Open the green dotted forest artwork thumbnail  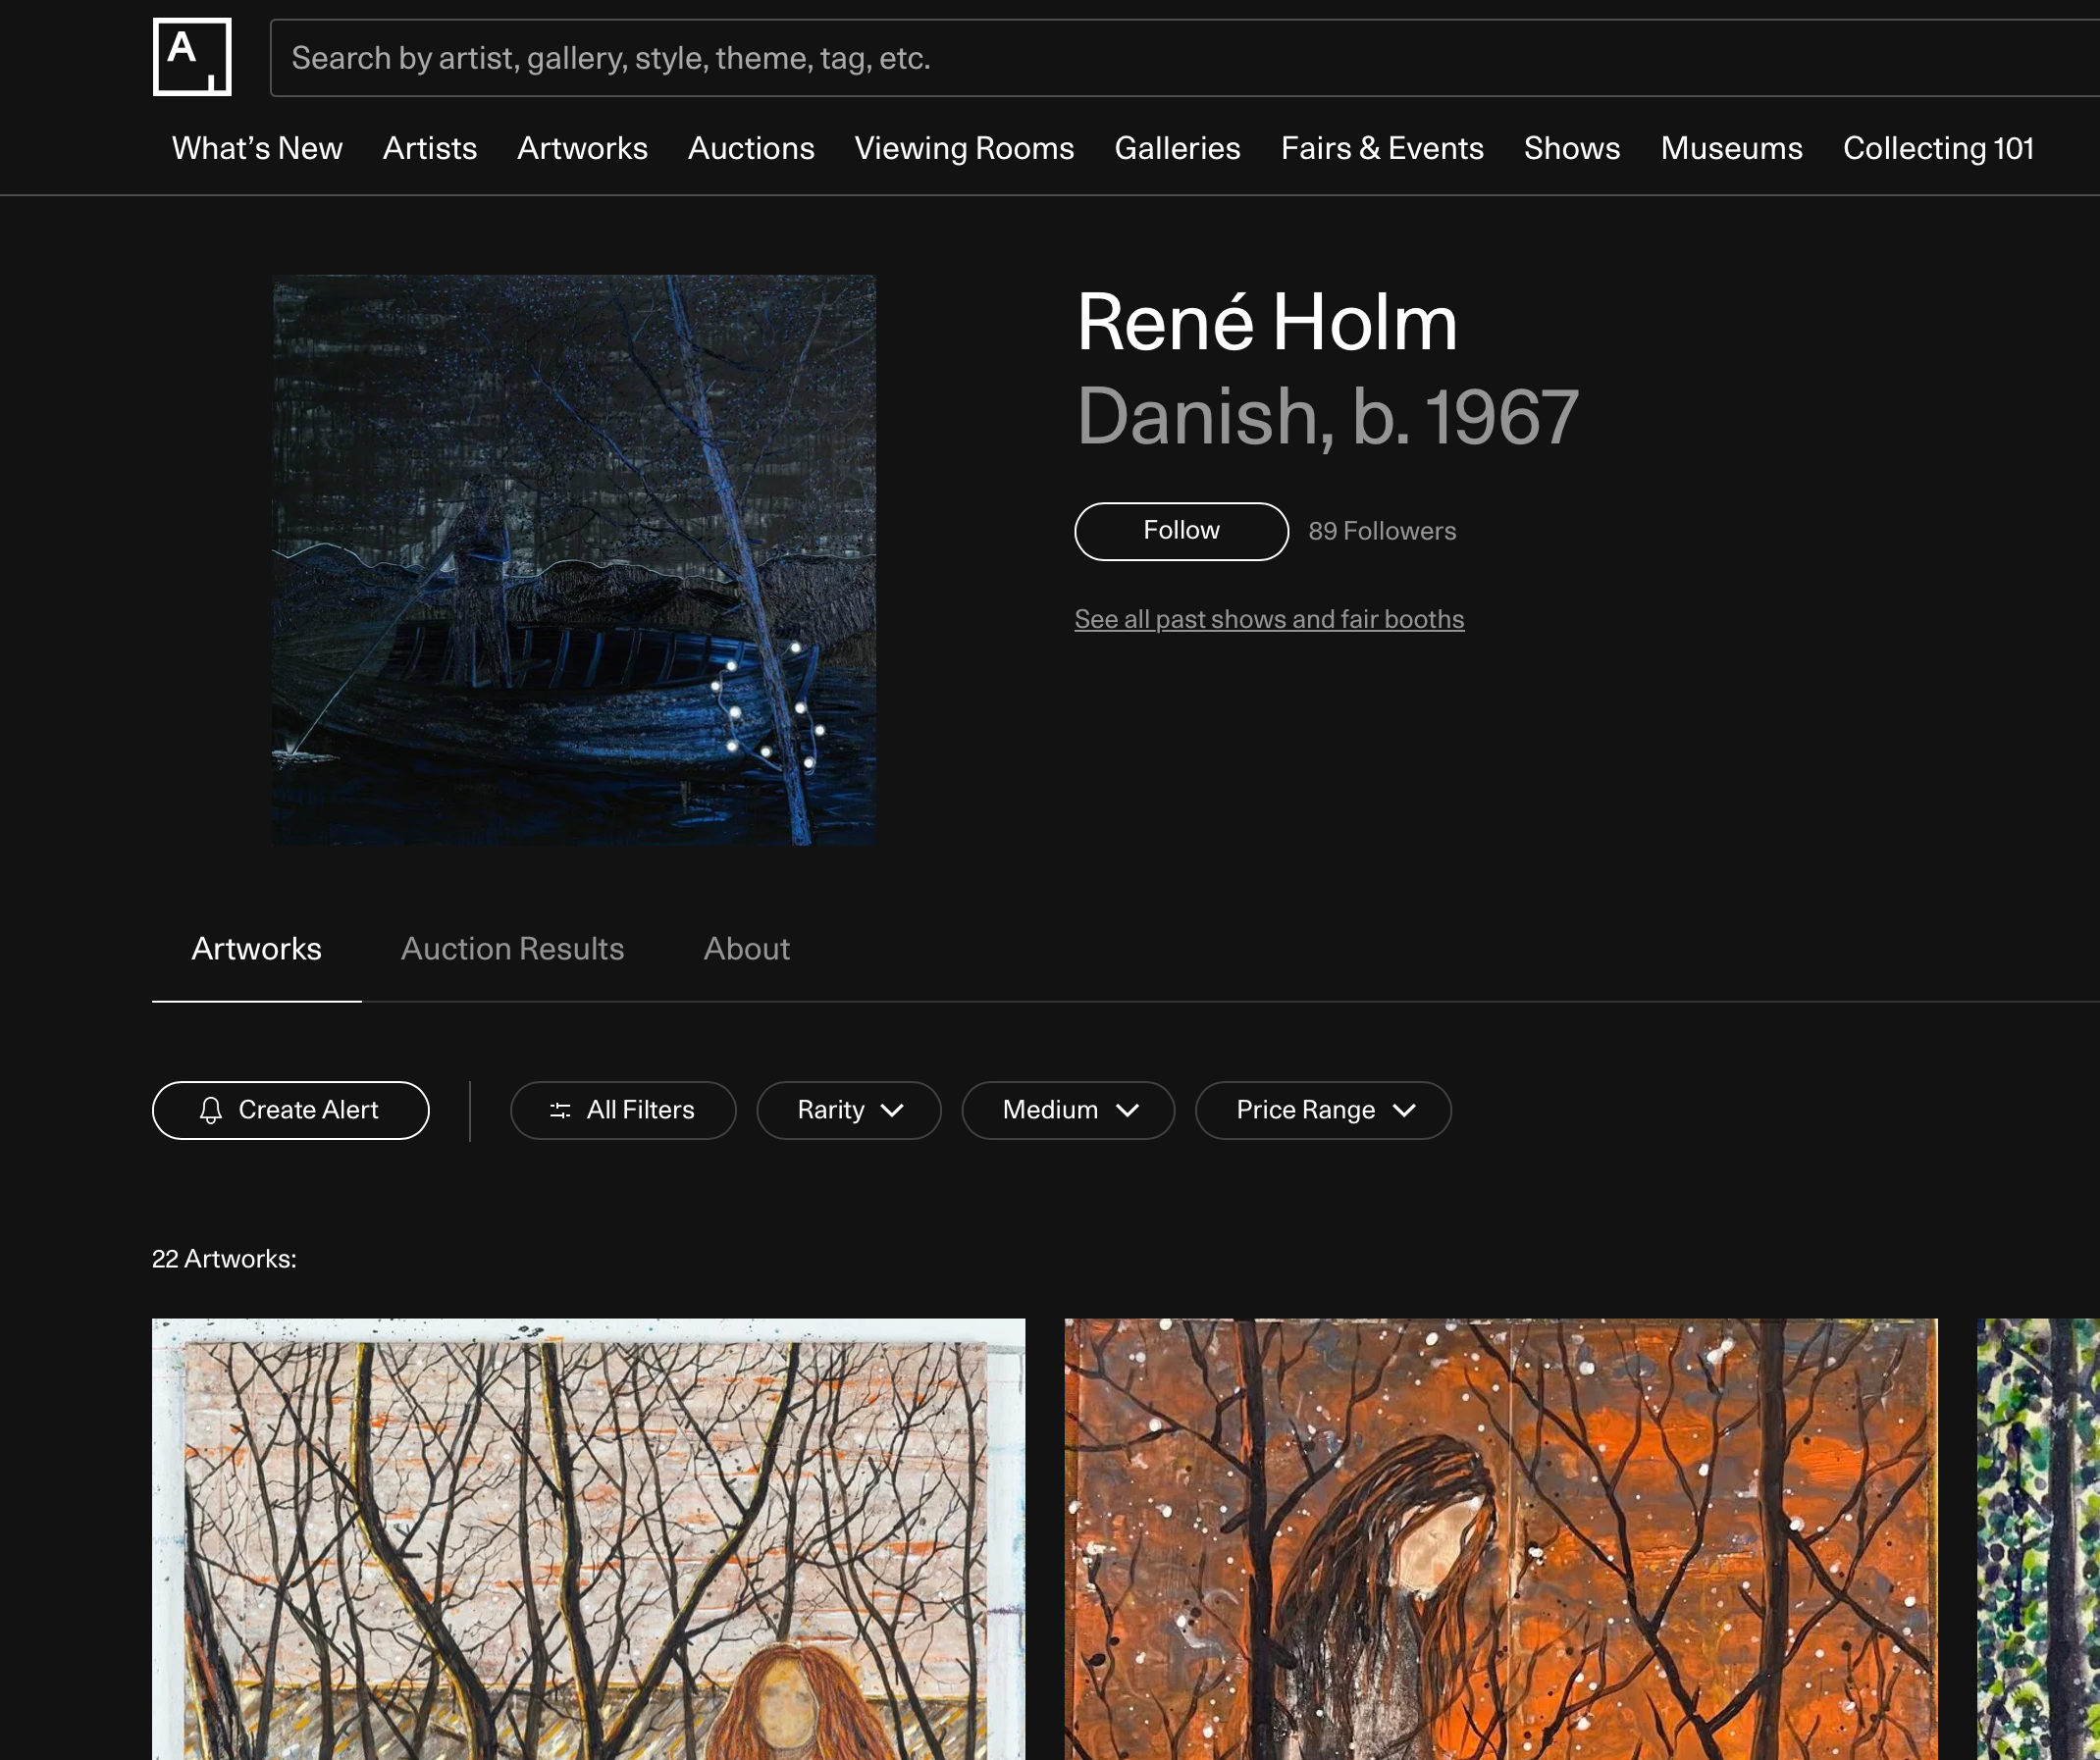point(2038,1539)
